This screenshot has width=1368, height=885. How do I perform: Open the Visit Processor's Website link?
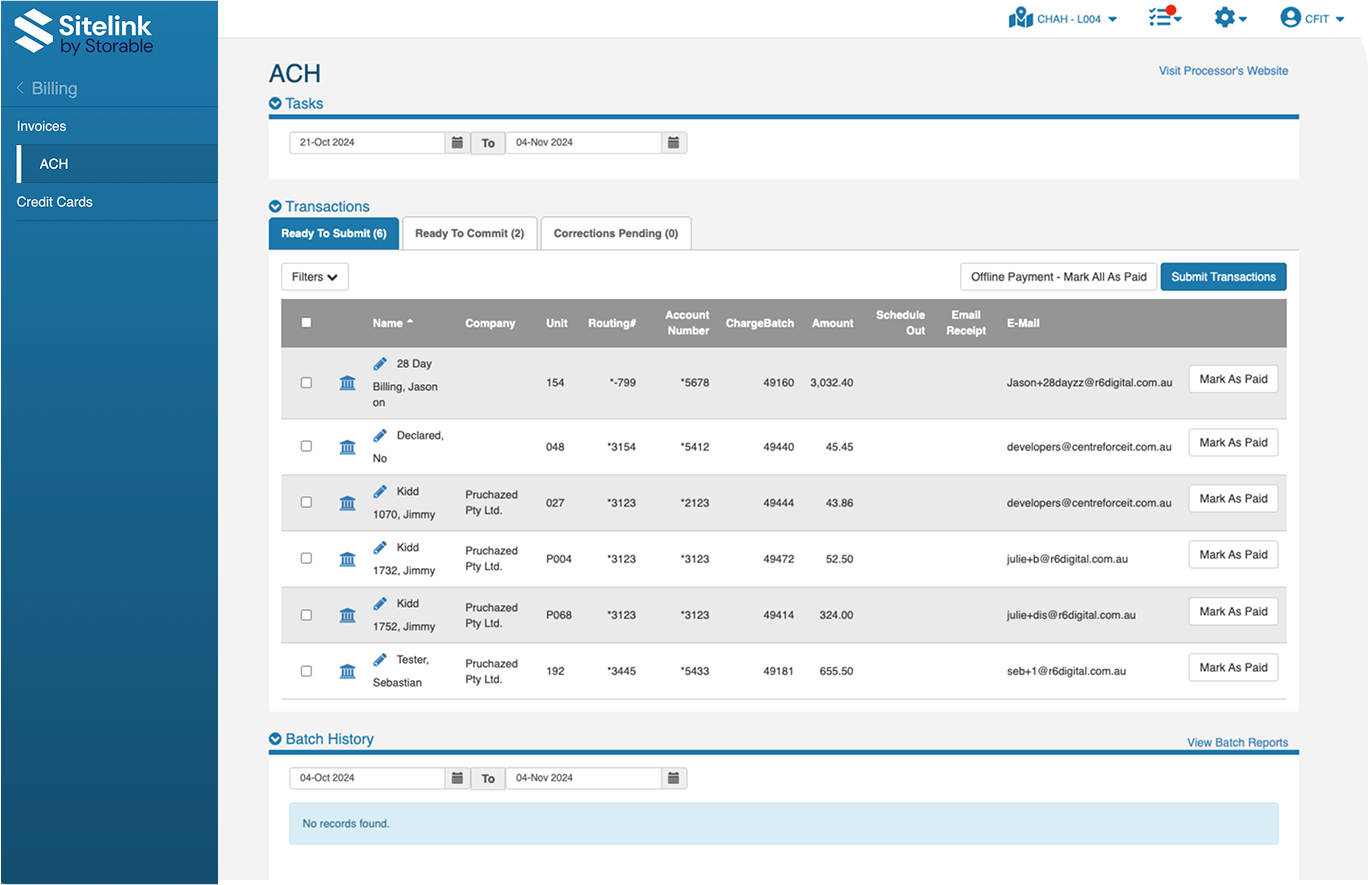1223,71
